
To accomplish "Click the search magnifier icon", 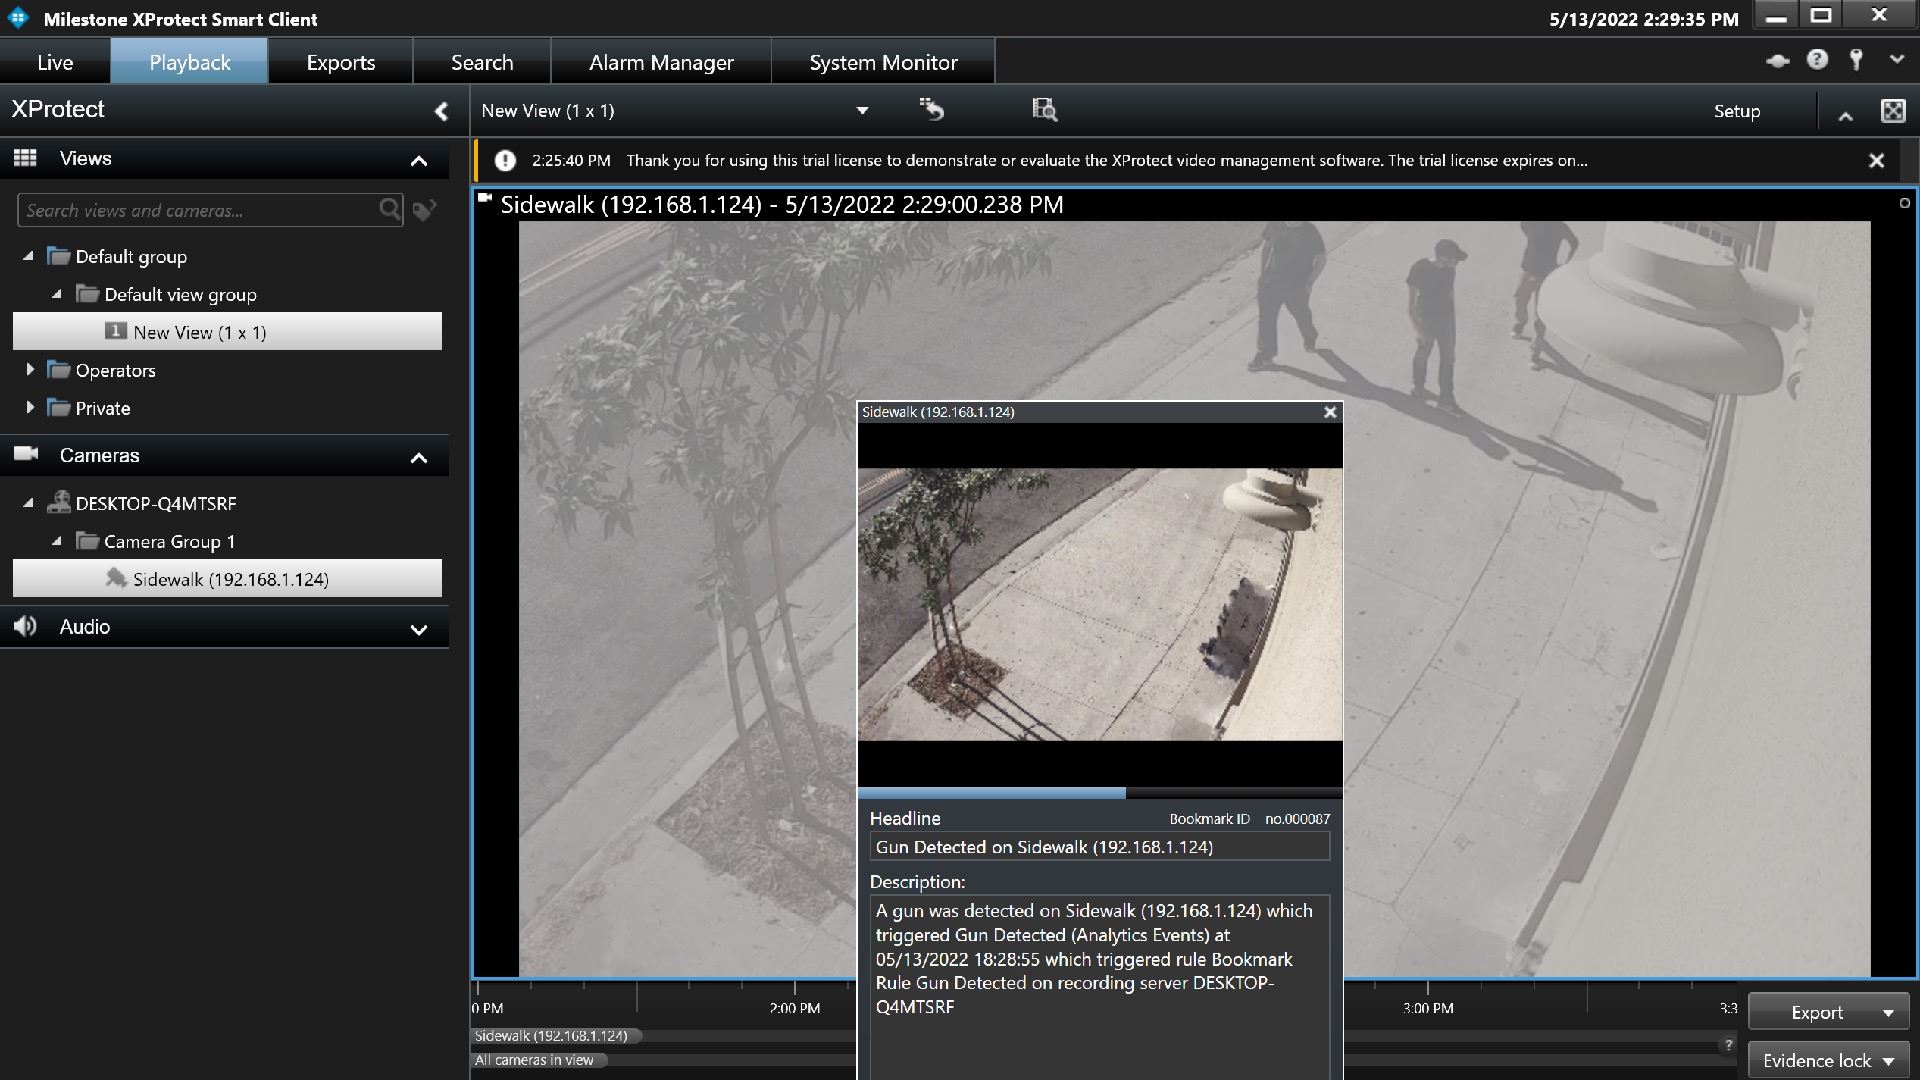I will pos(390,209).
